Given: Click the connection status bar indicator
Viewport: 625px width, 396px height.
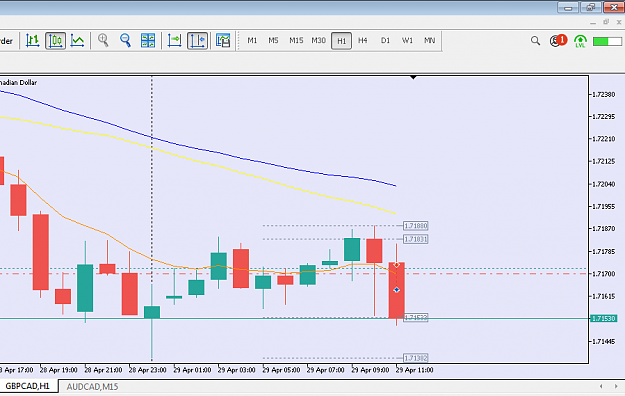Looking at the screenshot, I should (607, 41).
